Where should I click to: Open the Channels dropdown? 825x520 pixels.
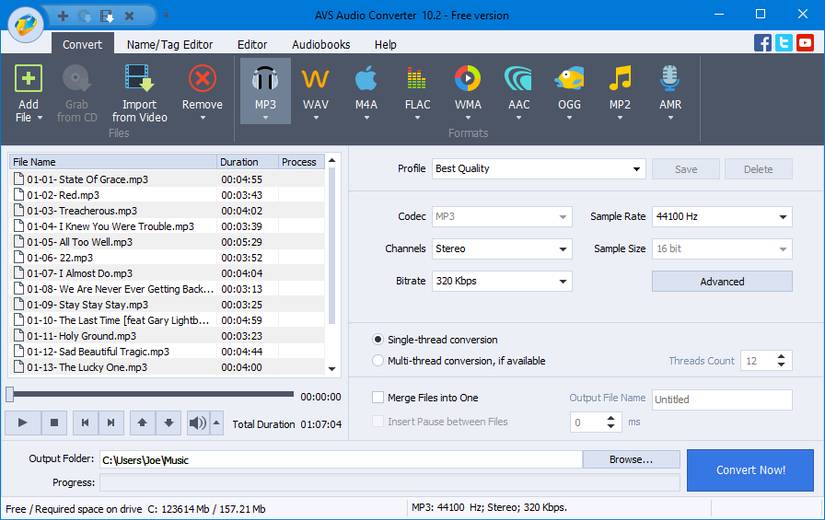502,248
